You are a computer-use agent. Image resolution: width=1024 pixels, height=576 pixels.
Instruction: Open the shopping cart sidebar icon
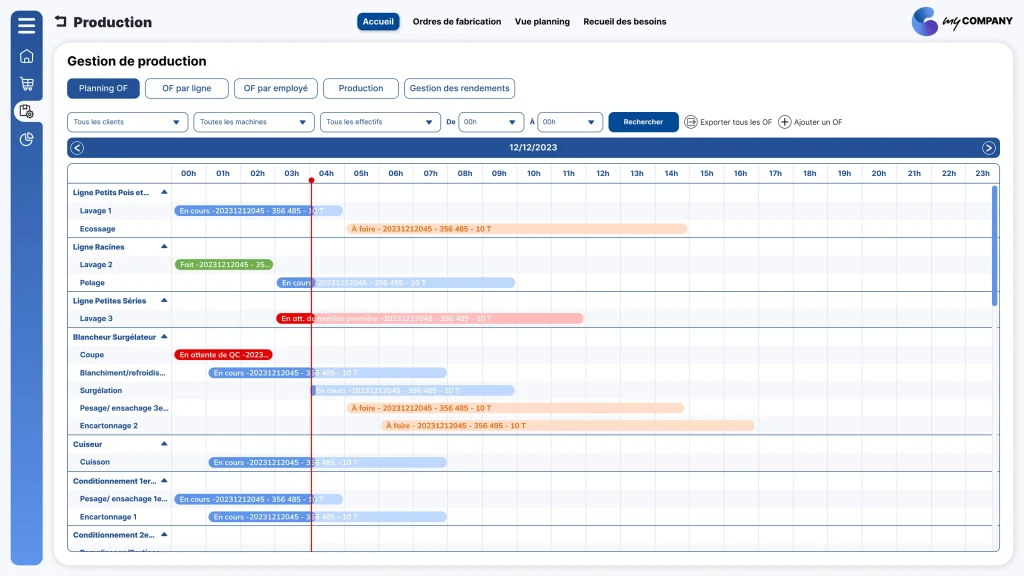coord(26,84)
